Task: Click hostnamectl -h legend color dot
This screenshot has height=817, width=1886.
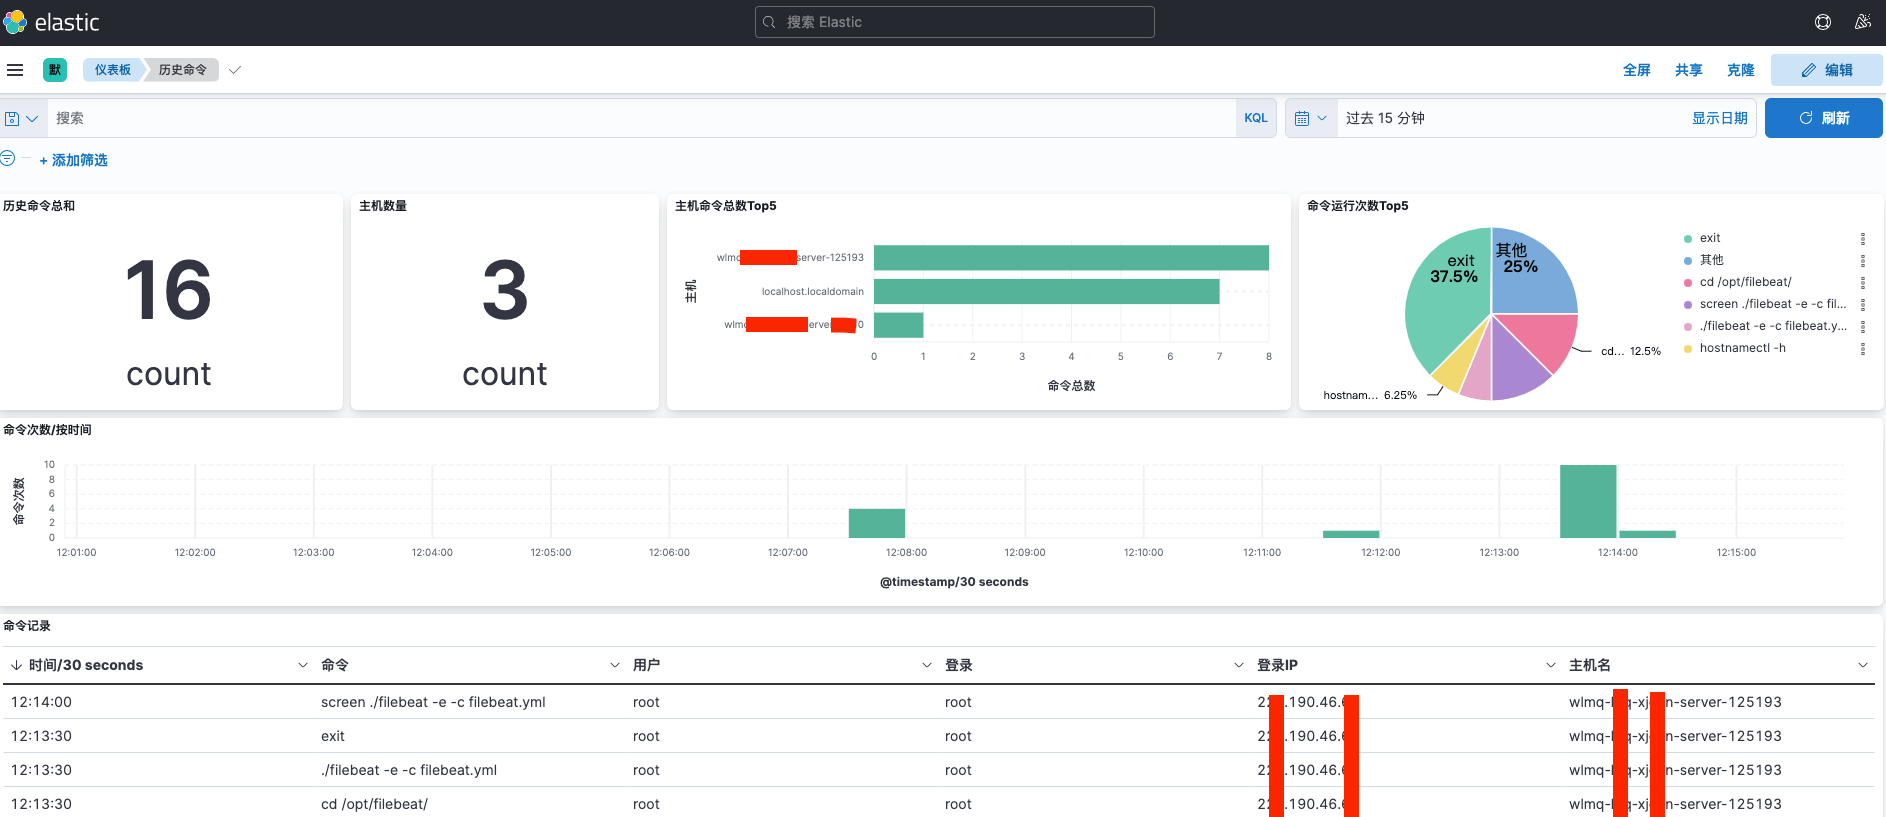Action: tap(1688, 349)
